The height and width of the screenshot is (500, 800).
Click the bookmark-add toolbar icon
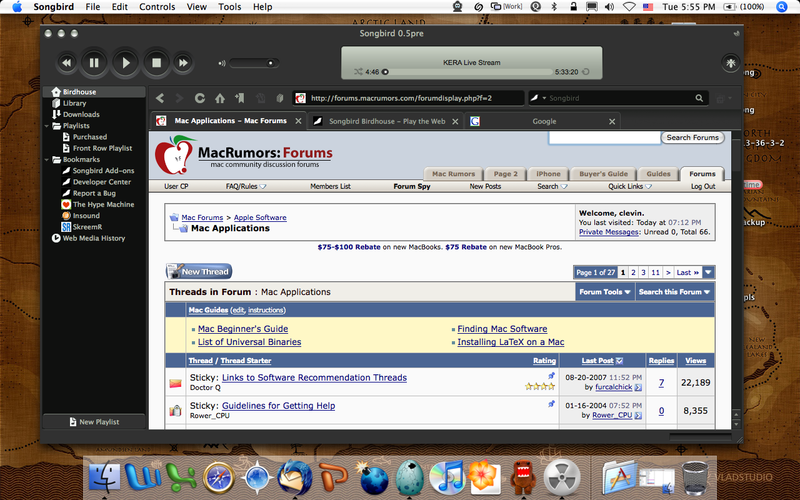(x=240, y=98)
